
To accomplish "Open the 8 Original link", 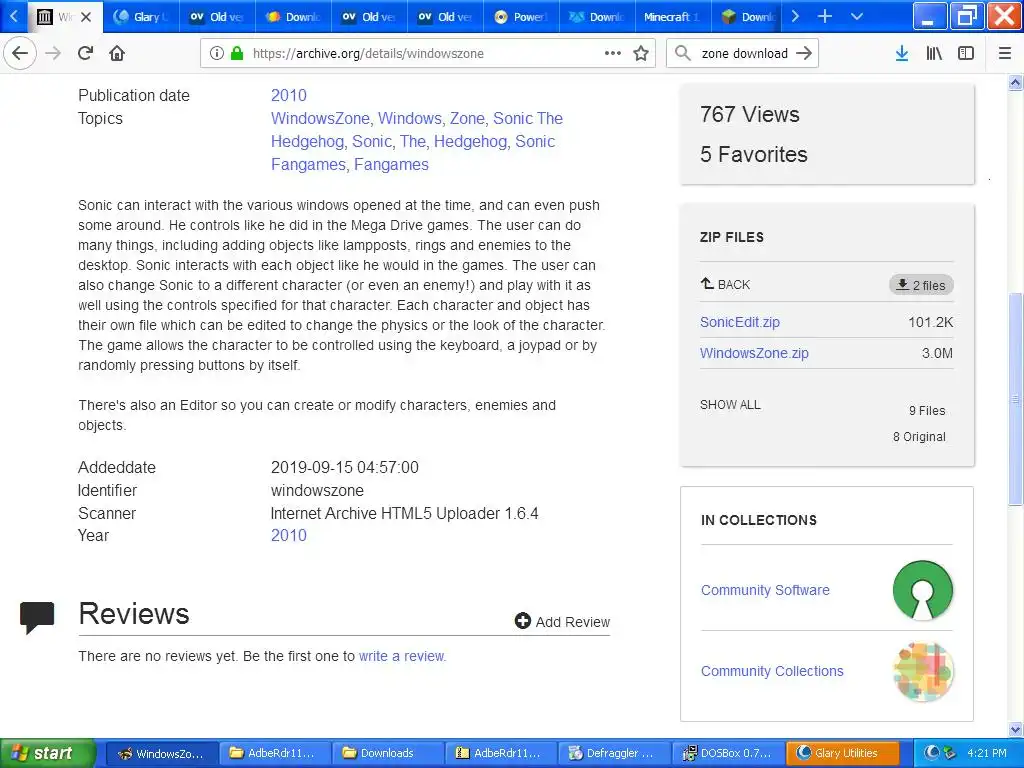I will click(x=919, y=437).
